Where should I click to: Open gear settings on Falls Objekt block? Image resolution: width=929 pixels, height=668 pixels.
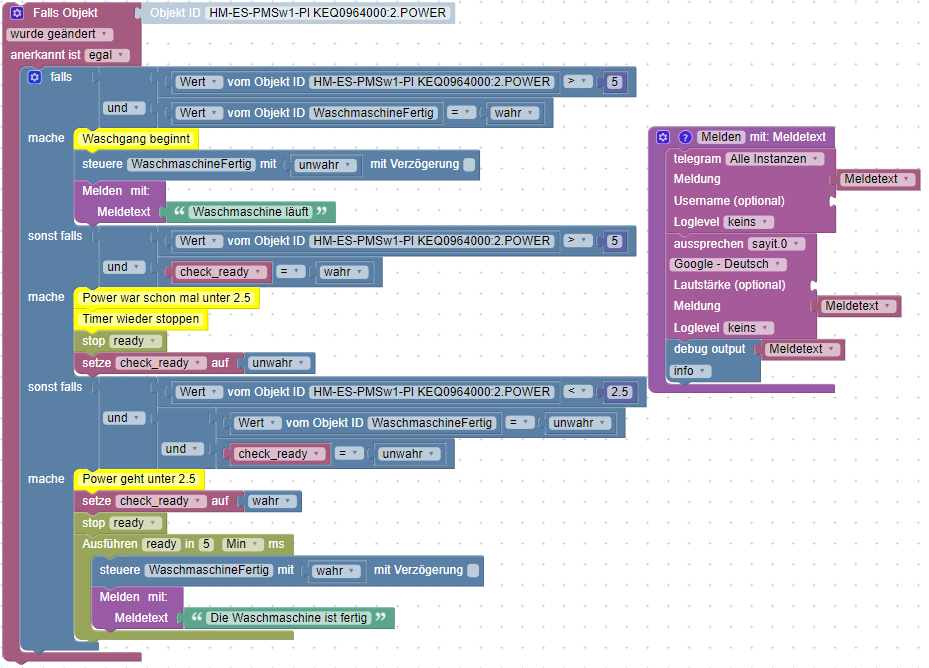pyautogui.click(x=17, y=13)
